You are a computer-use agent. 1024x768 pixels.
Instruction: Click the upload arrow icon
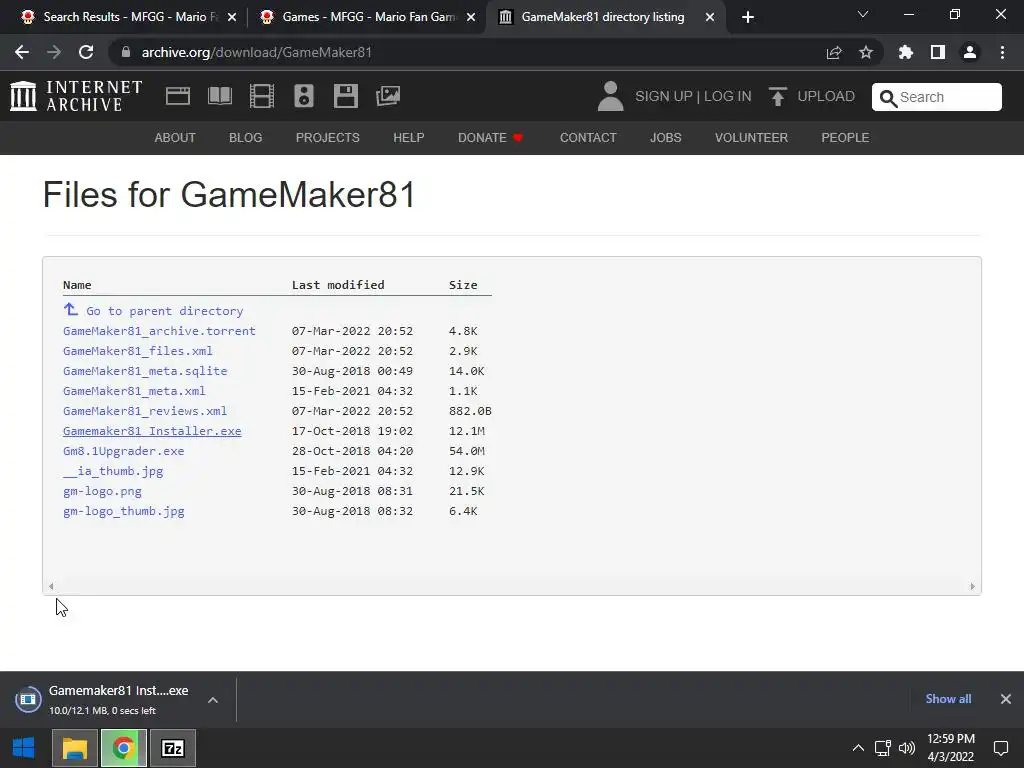click(x=777, y=97)
